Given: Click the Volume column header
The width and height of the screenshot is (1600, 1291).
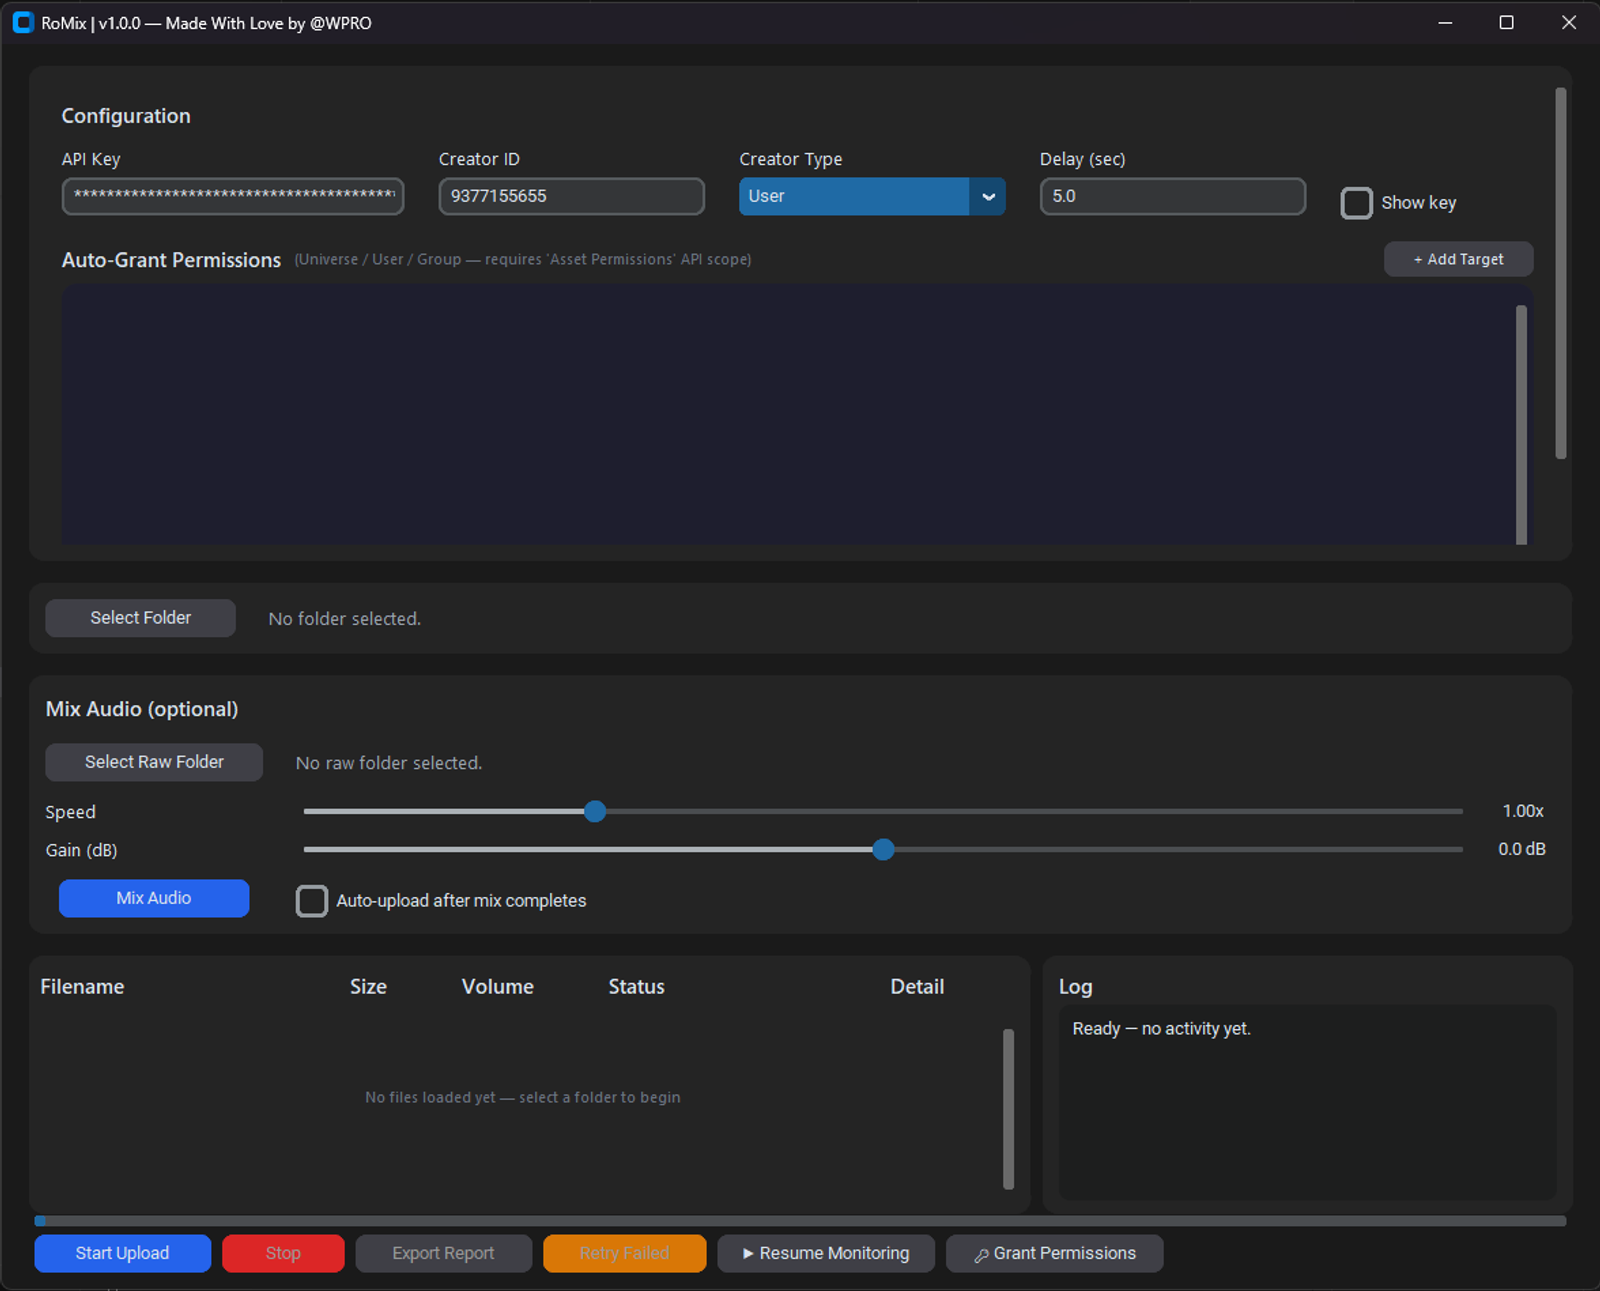Looking at the screenshot, I should (x=497, y=987).
